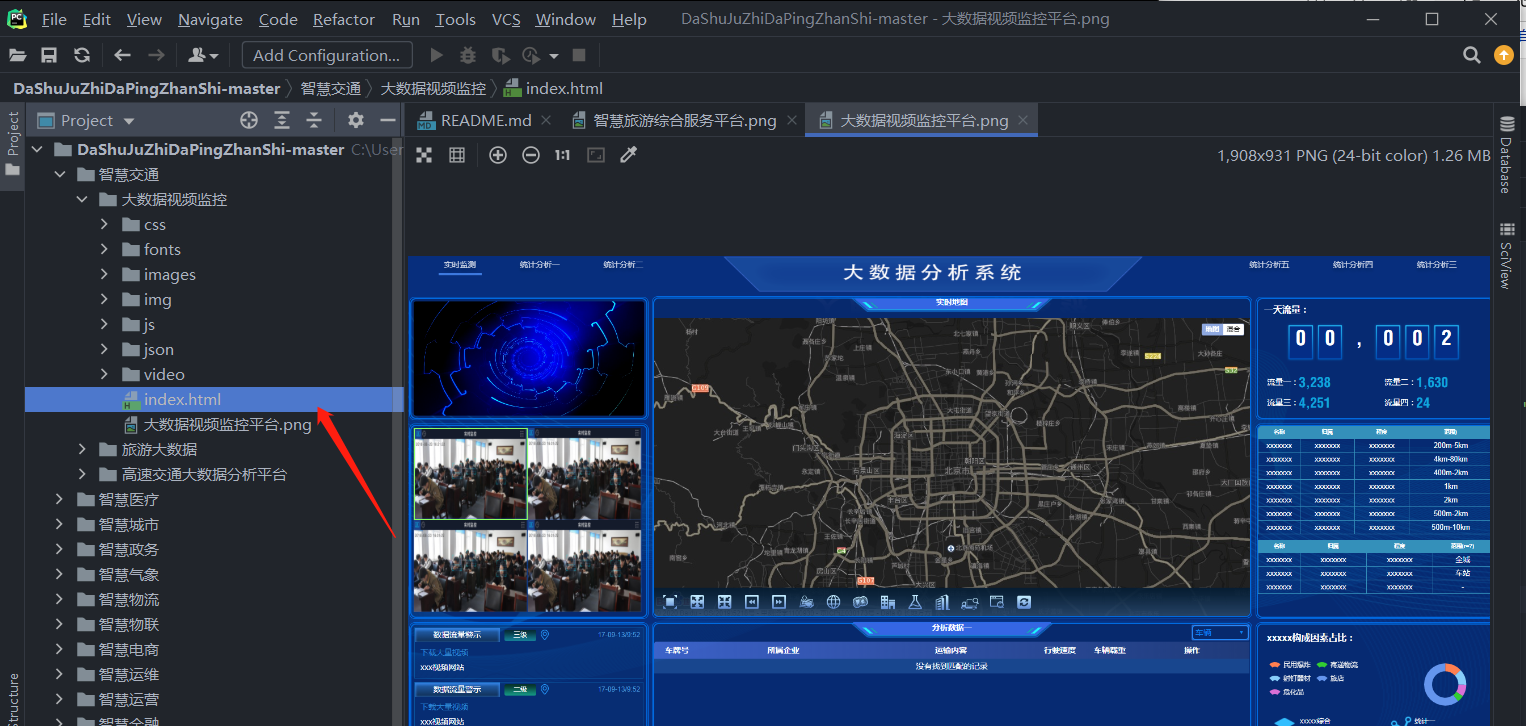The width and height of the screenshot is (1526, 726).
Task: Hide the Project panel with minus icon
Action: coord(388,121)
